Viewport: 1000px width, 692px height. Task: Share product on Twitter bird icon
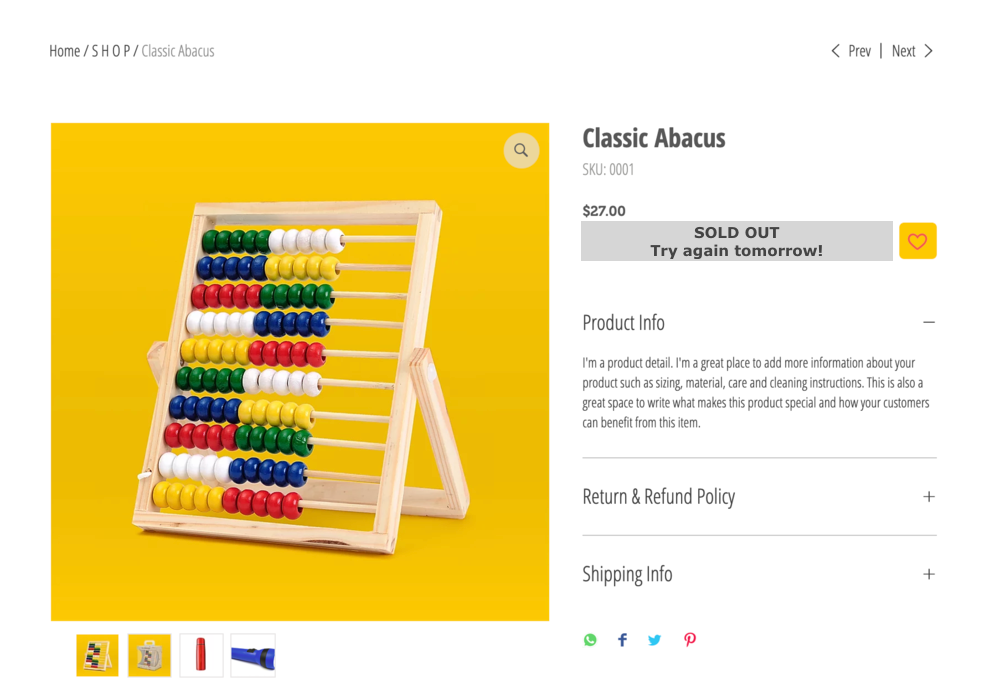click(655, 640)
